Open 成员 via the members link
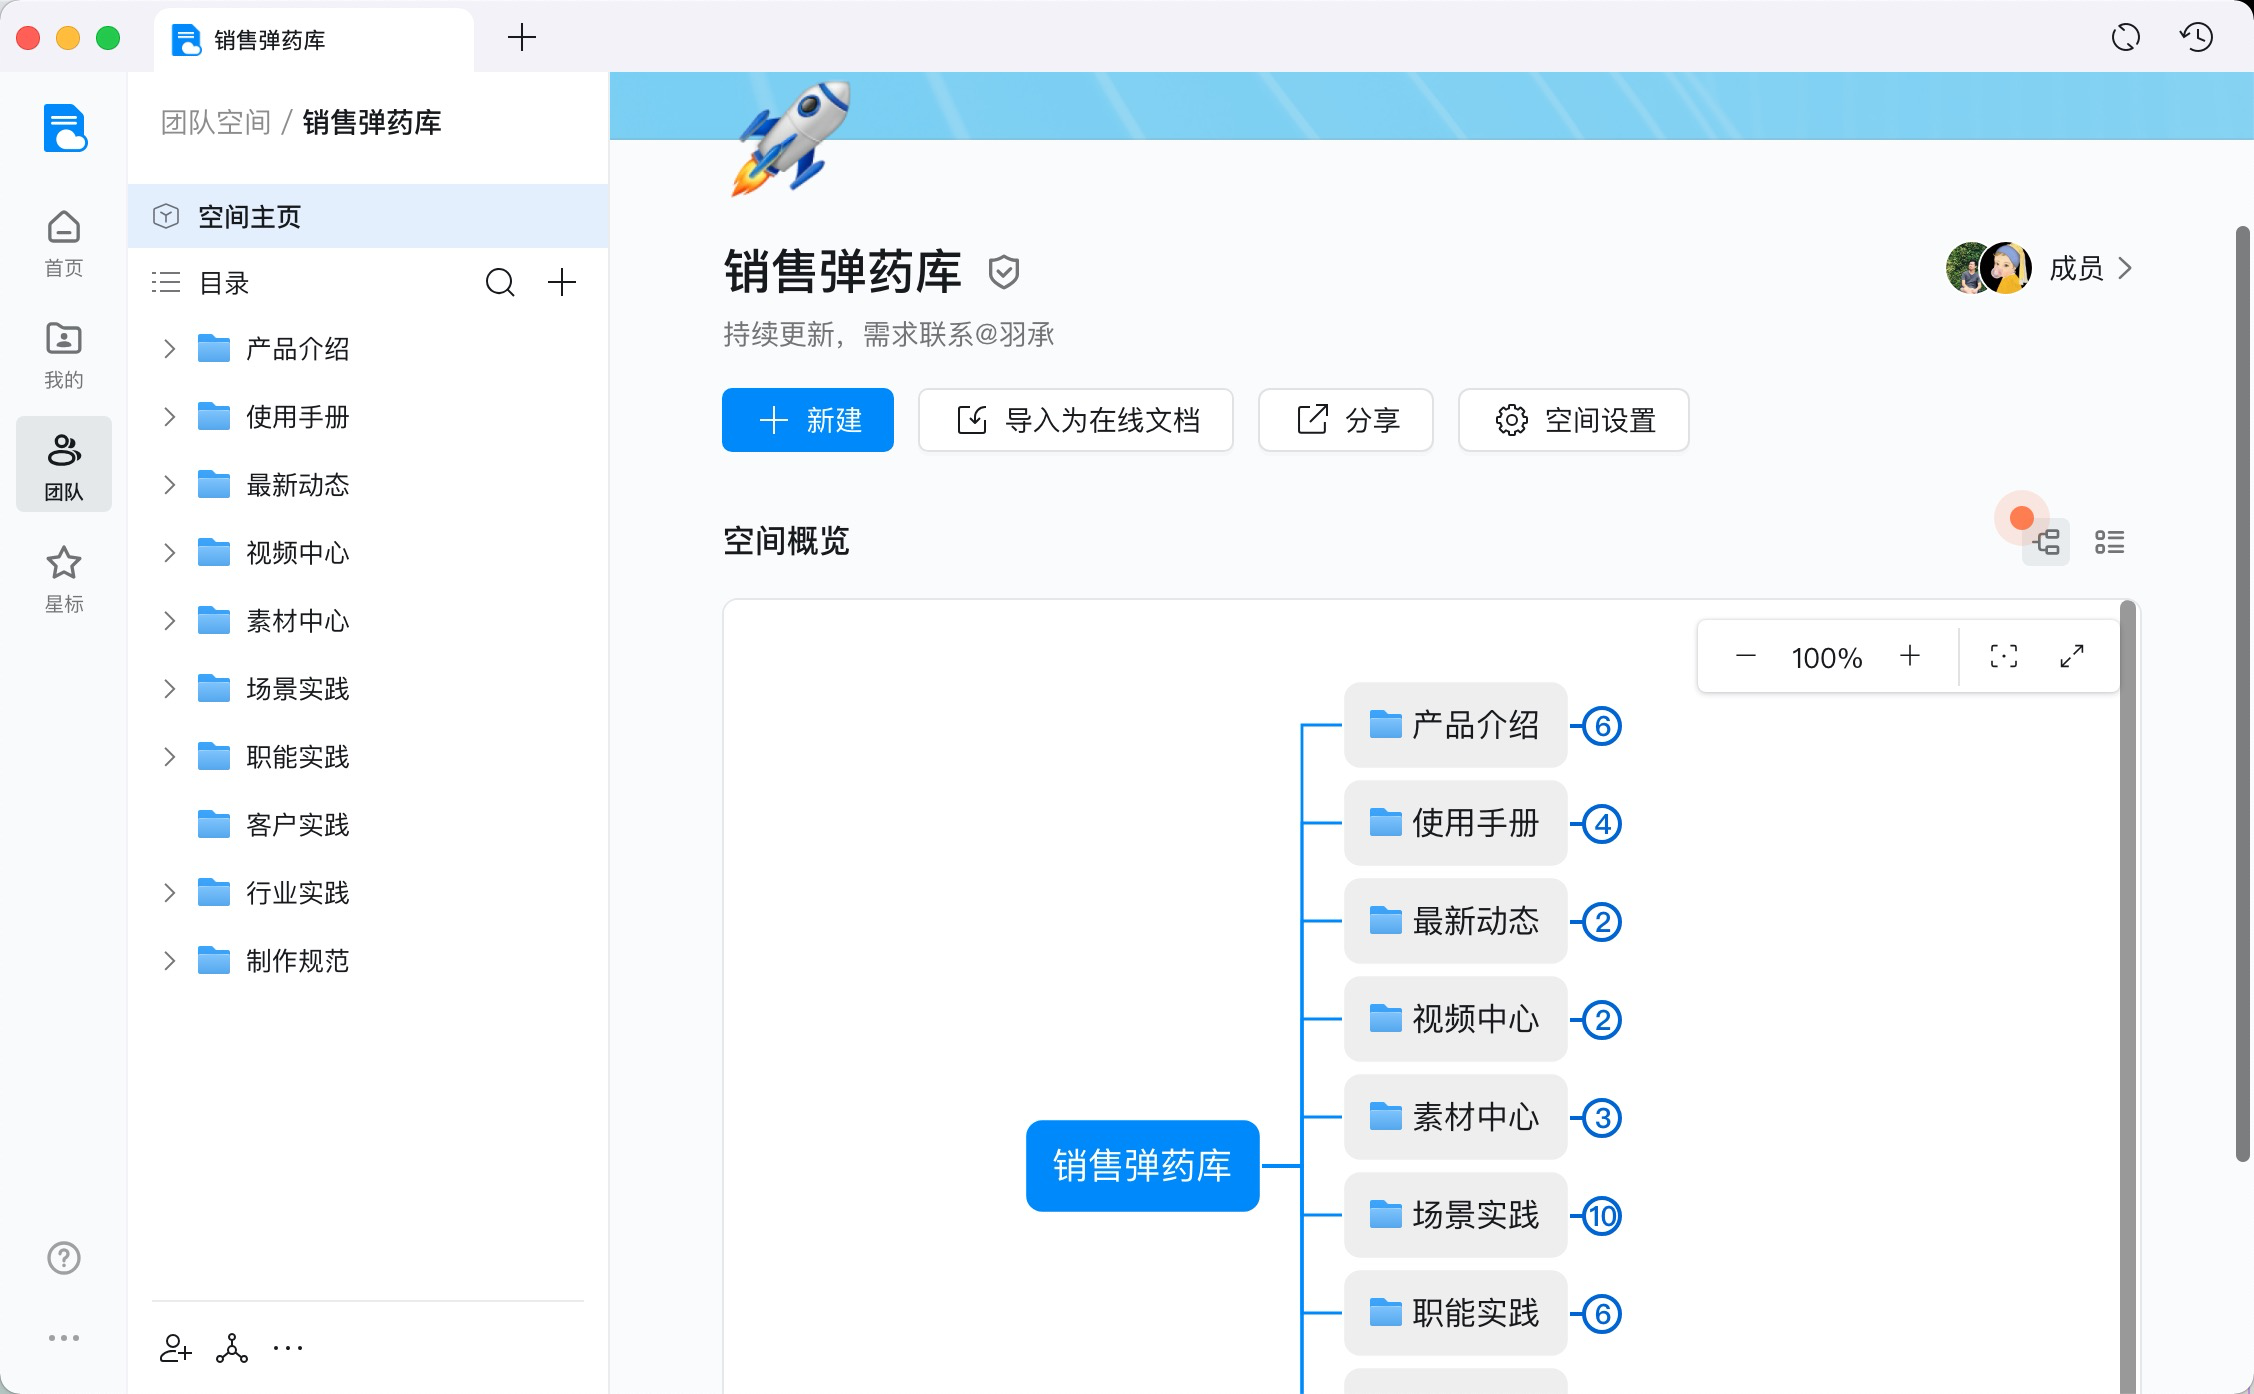 click(2075, 268)
